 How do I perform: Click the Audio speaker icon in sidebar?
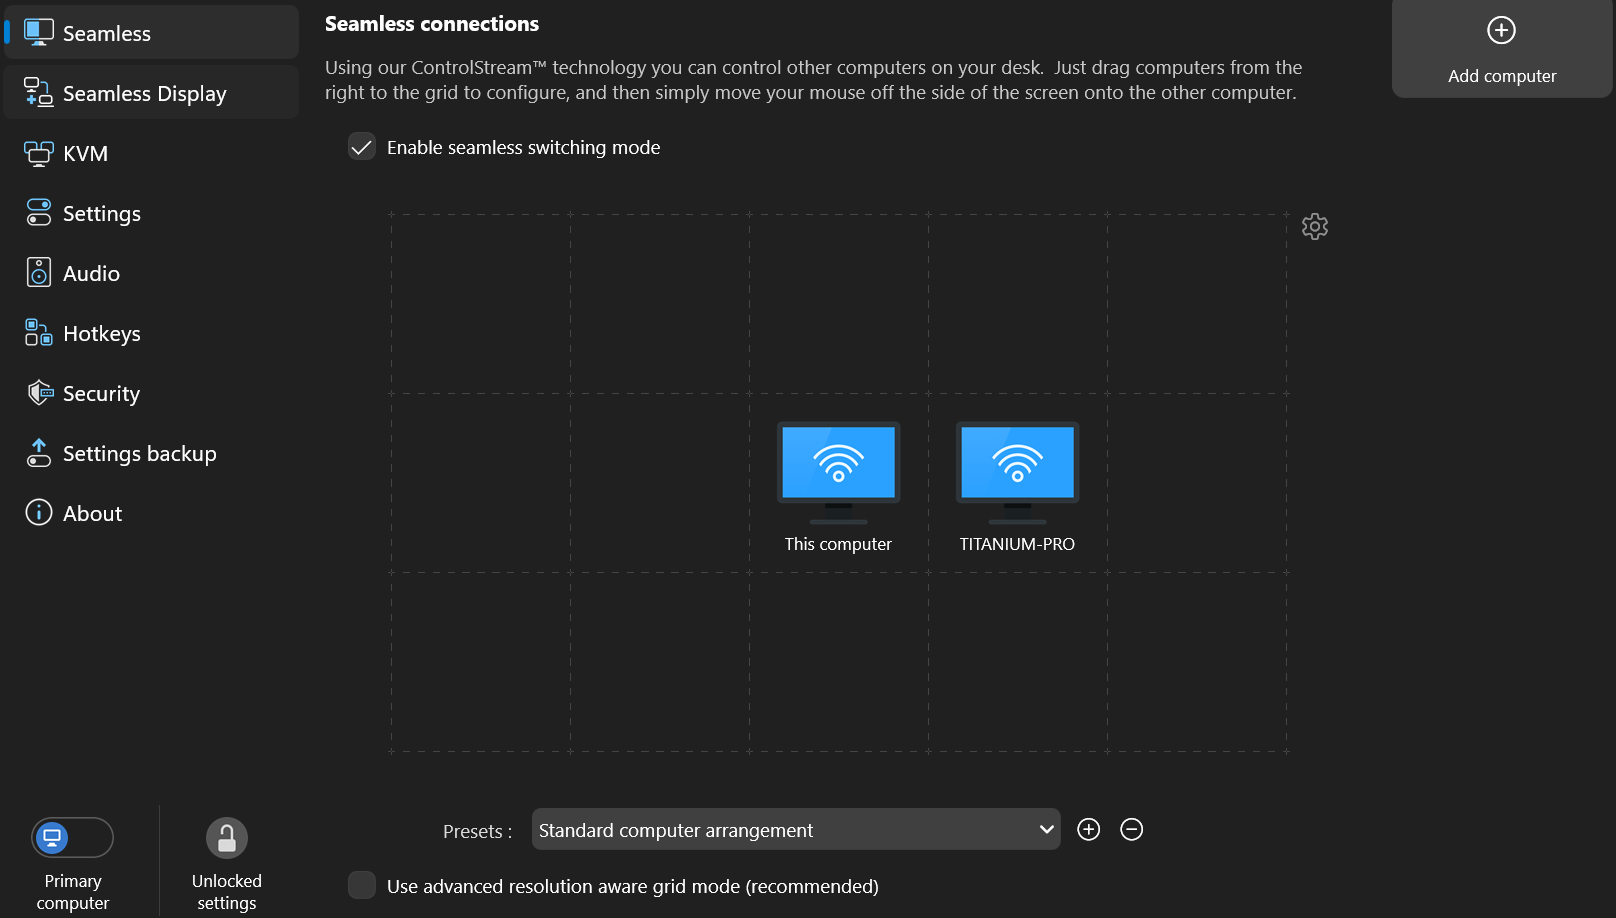39,273
